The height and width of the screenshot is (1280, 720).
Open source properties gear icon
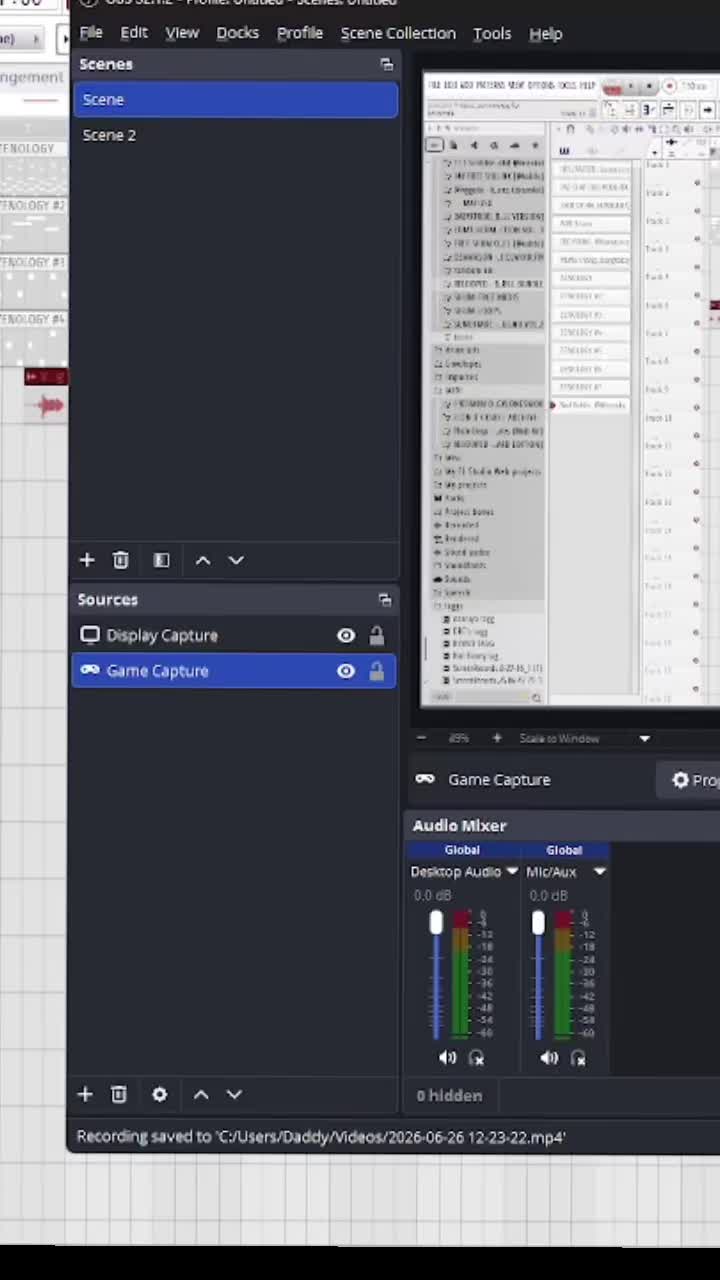click(159, 1094)
